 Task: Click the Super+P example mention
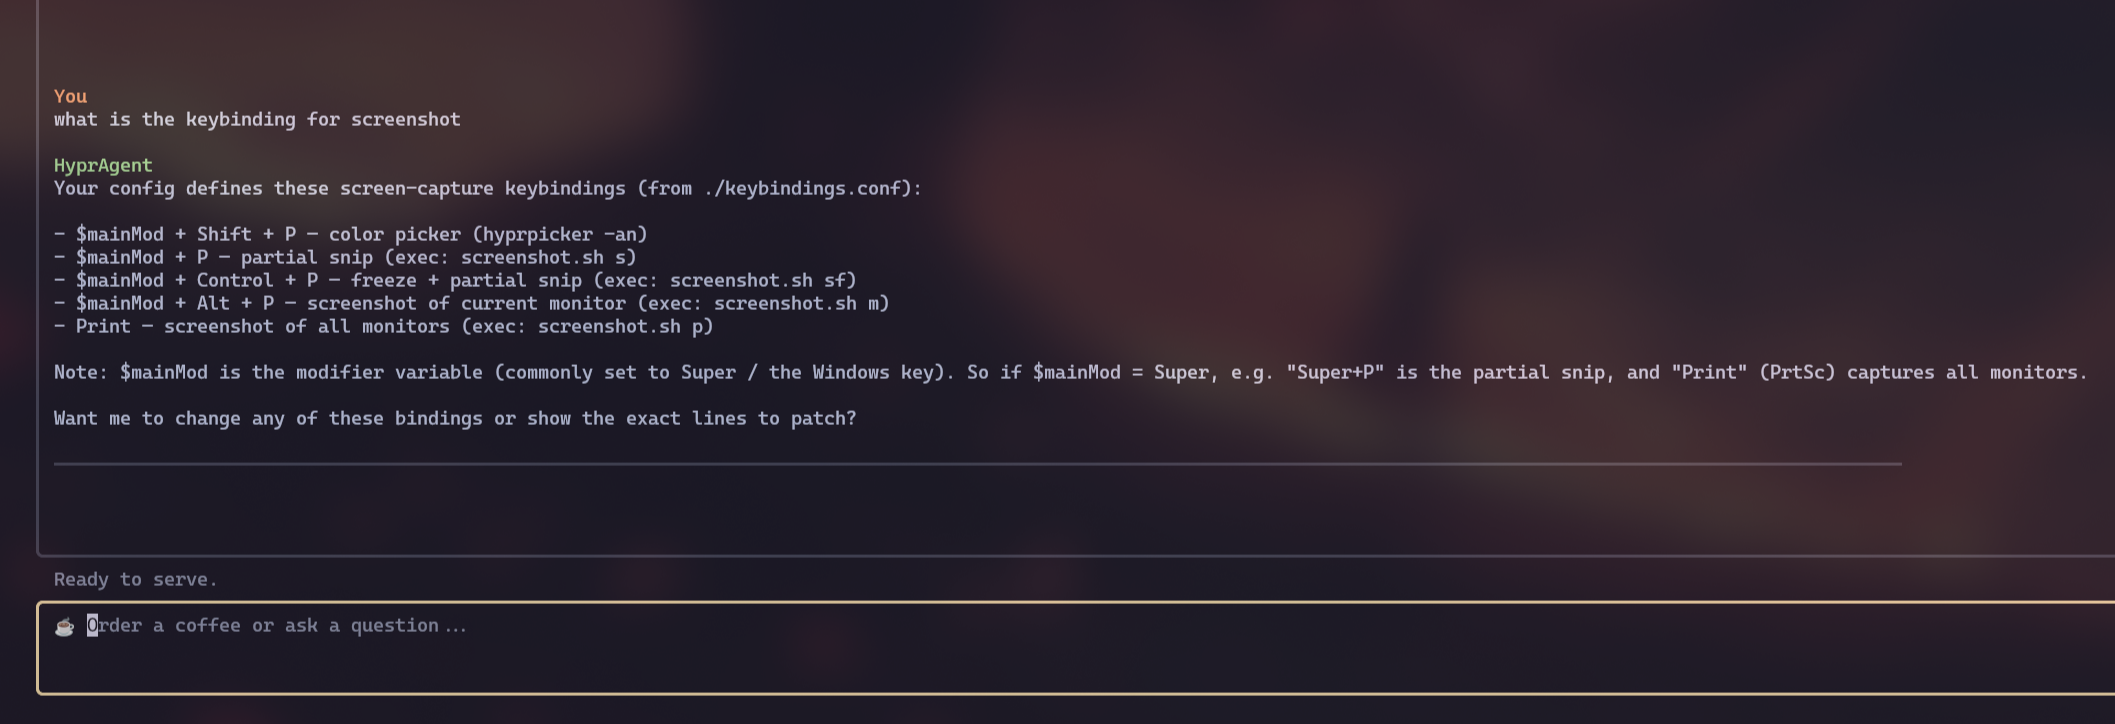click(x=1336, y=372)
